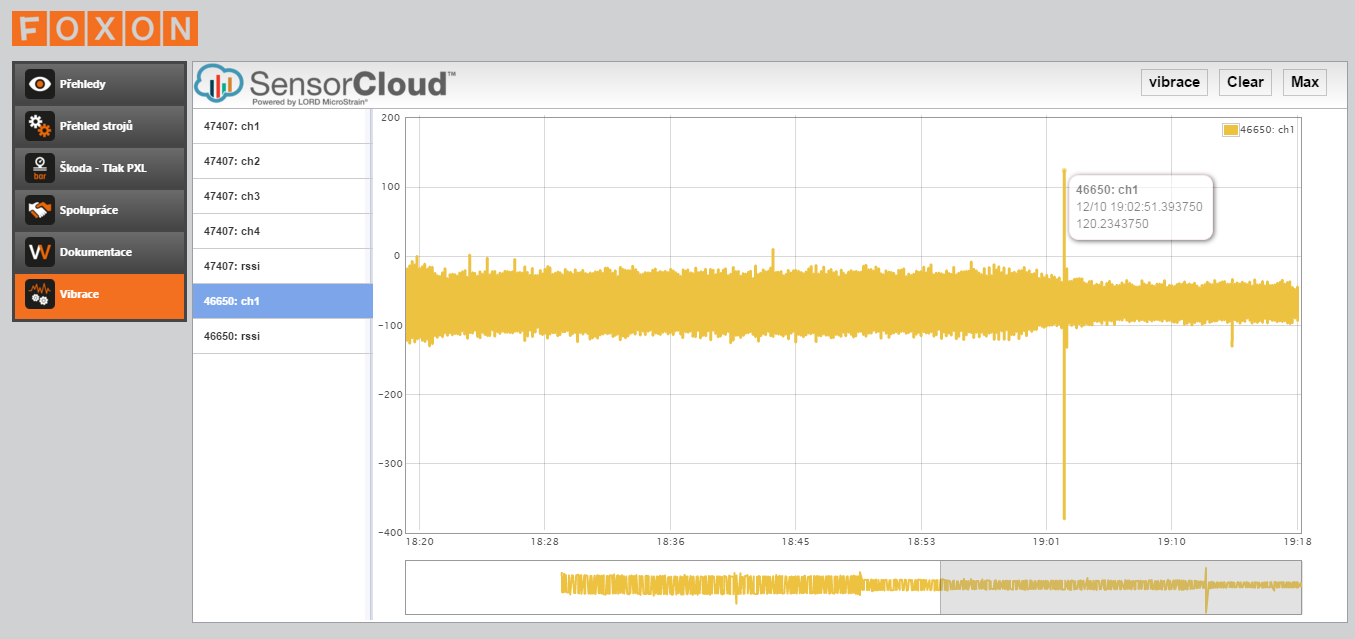
Task: Click the handshake icon for Spolupráce
Action: (40, 210)
